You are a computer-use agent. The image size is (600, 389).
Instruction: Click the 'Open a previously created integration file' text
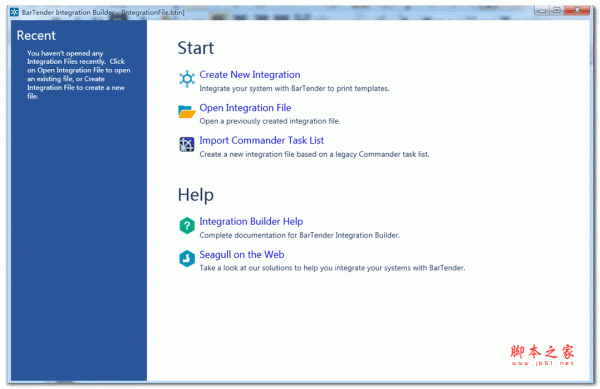[x=270, y=121]
